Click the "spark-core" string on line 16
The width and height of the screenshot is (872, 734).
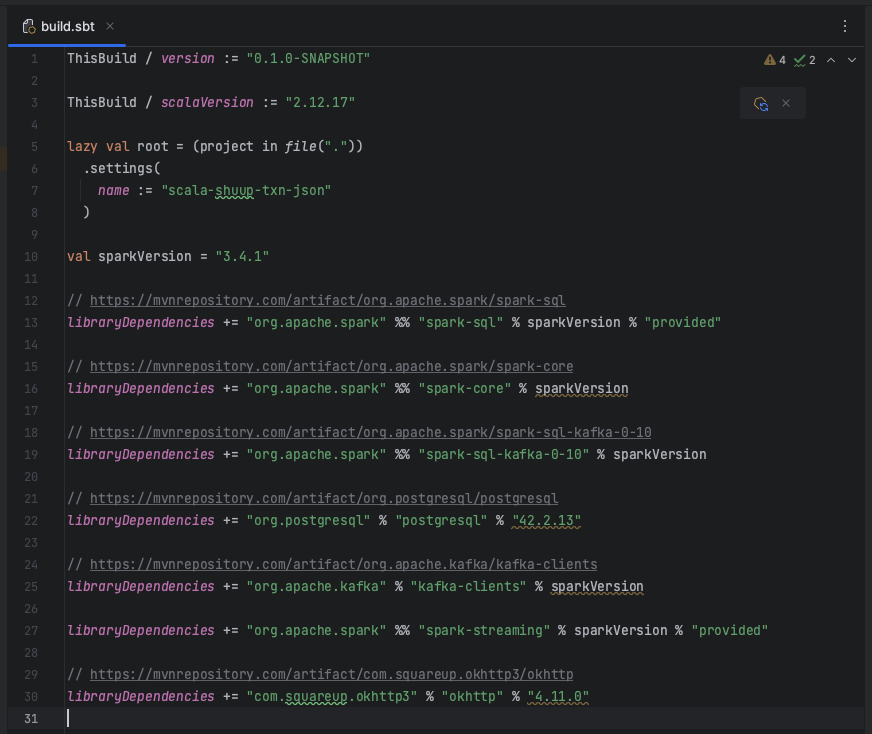(x=464, y=388)
